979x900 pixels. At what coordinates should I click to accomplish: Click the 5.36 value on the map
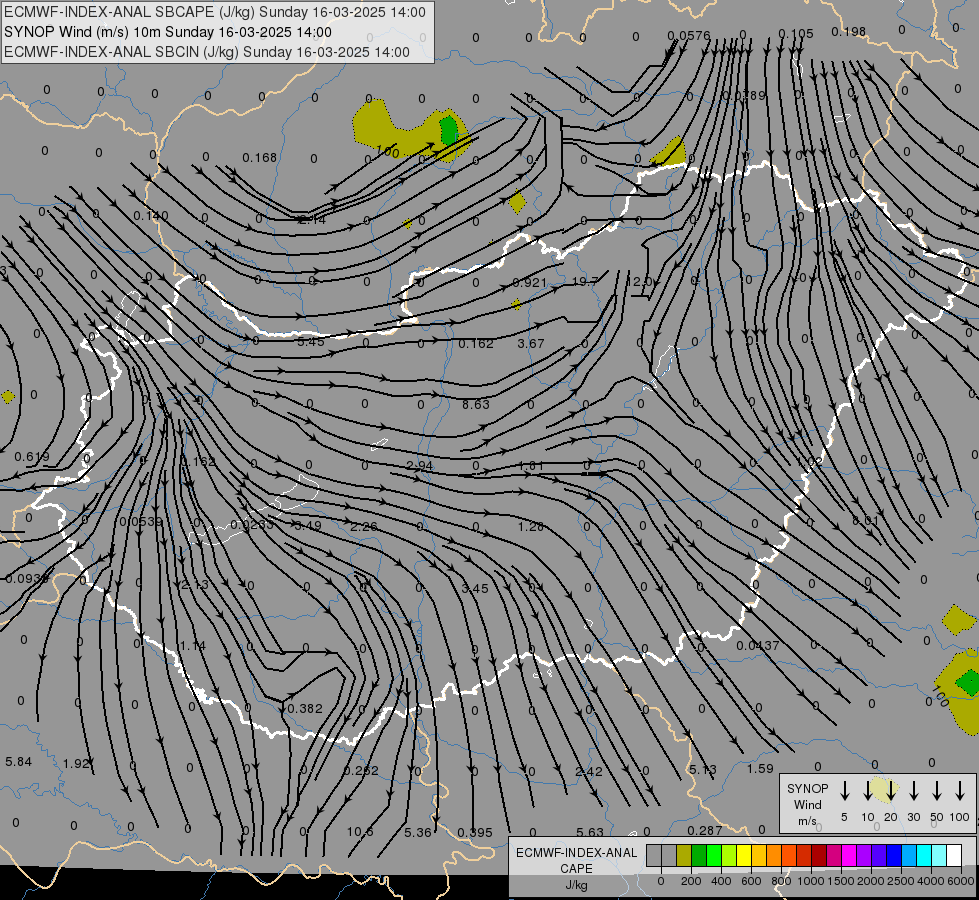tap(418, 832)
